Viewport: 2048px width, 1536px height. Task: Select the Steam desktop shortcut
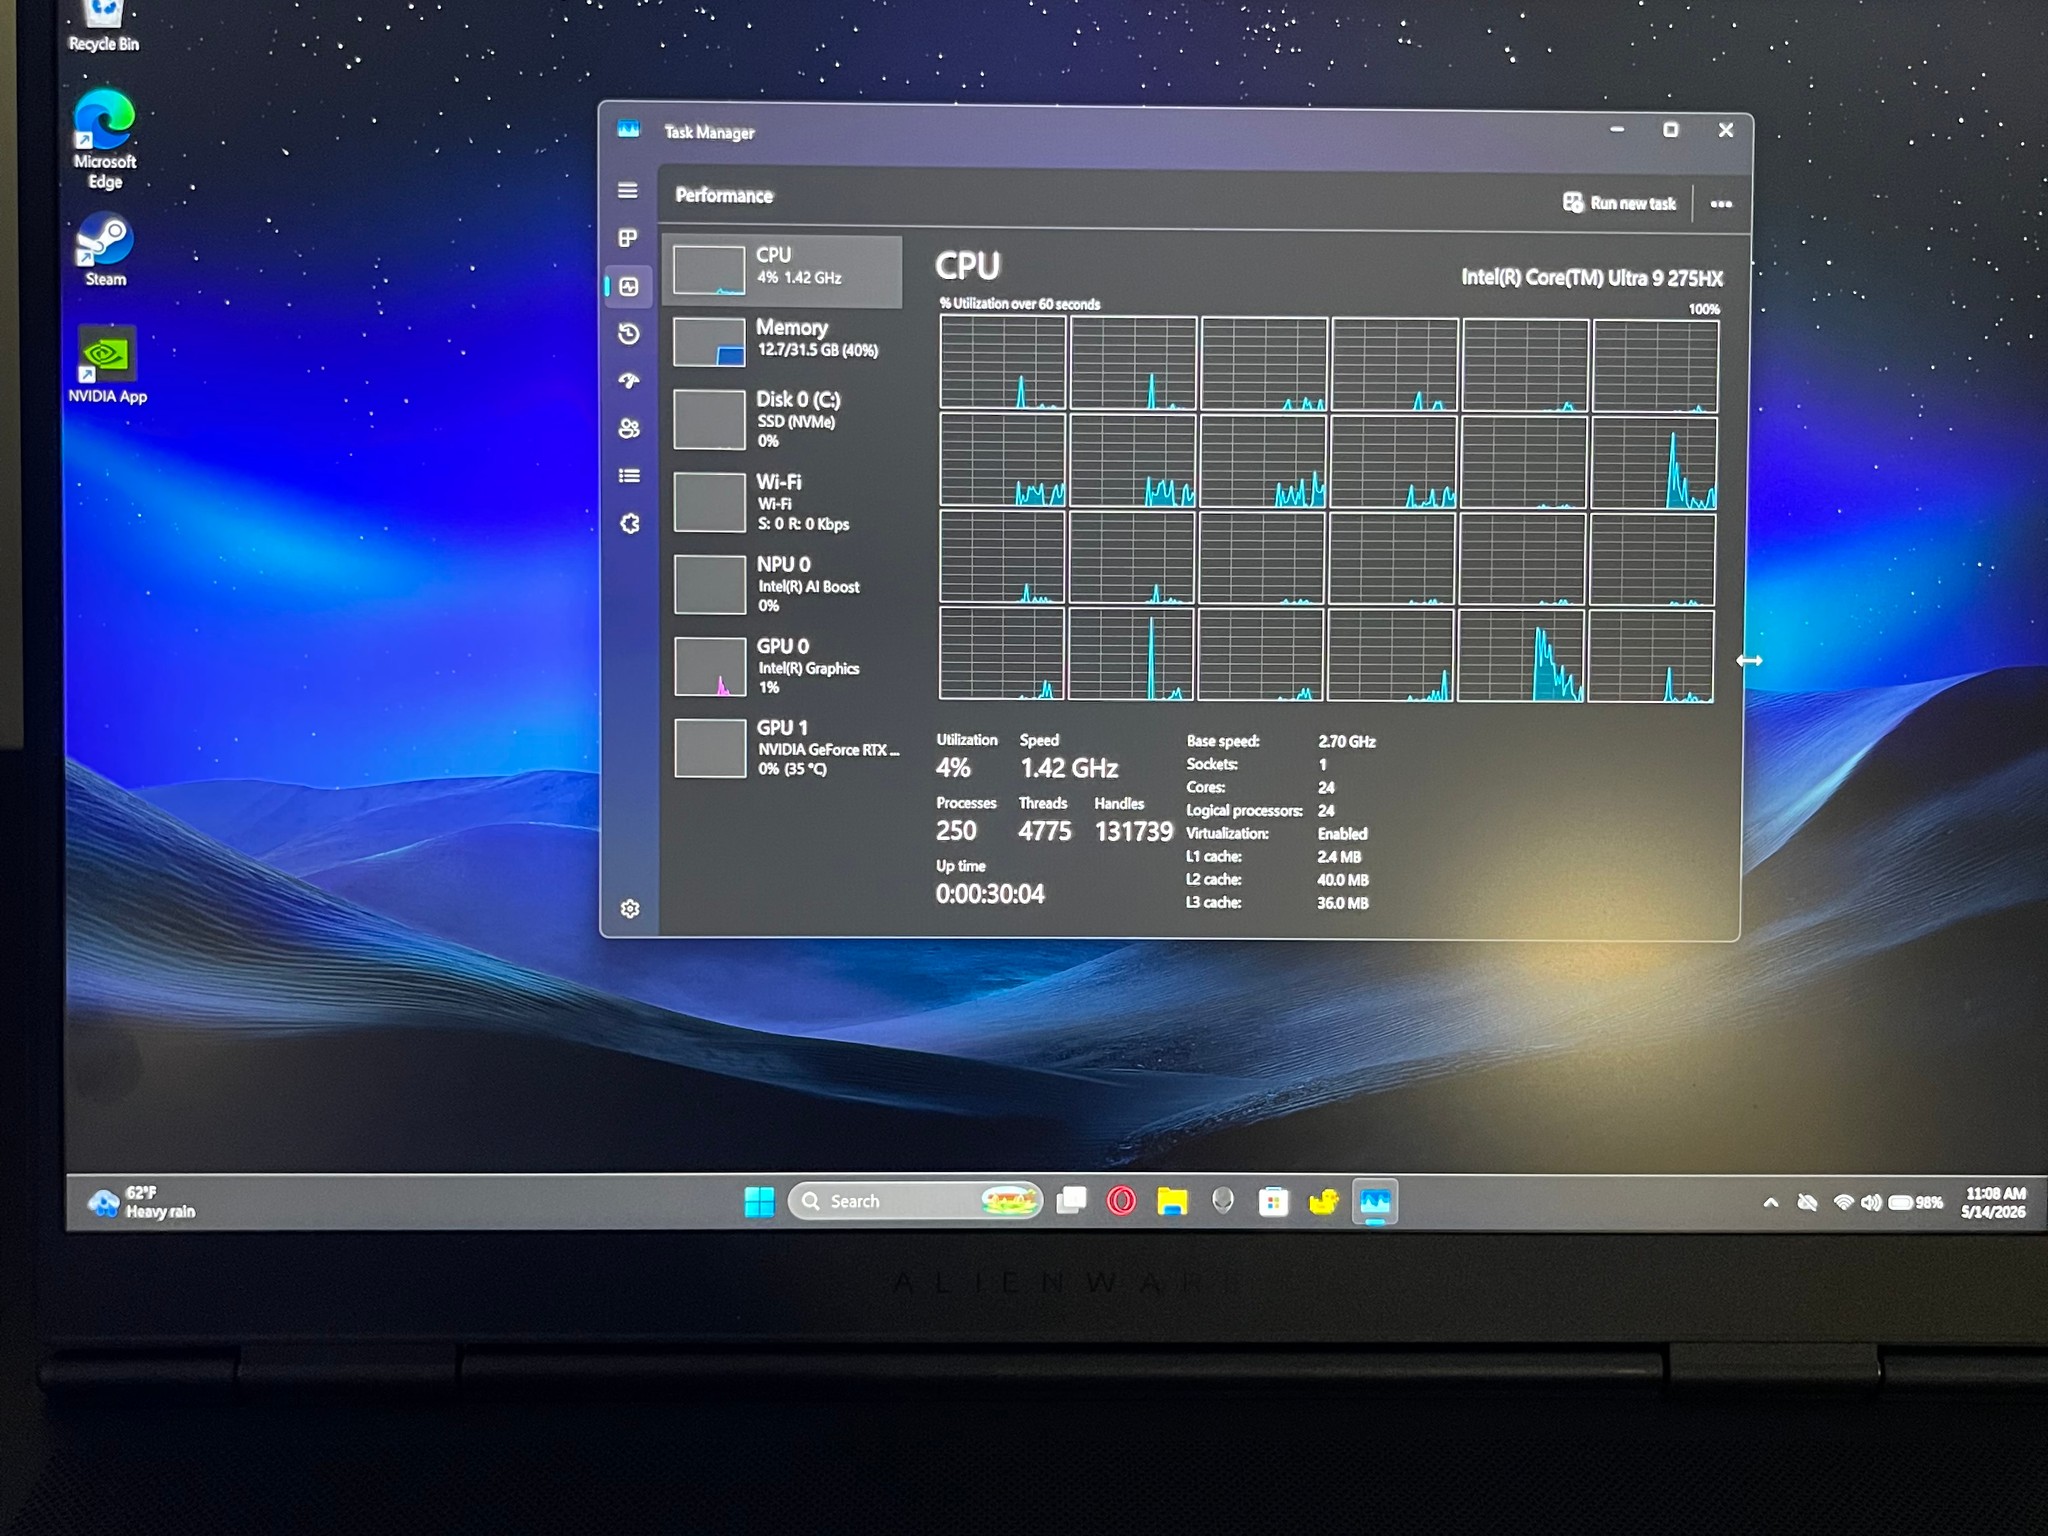pos(105,251)
